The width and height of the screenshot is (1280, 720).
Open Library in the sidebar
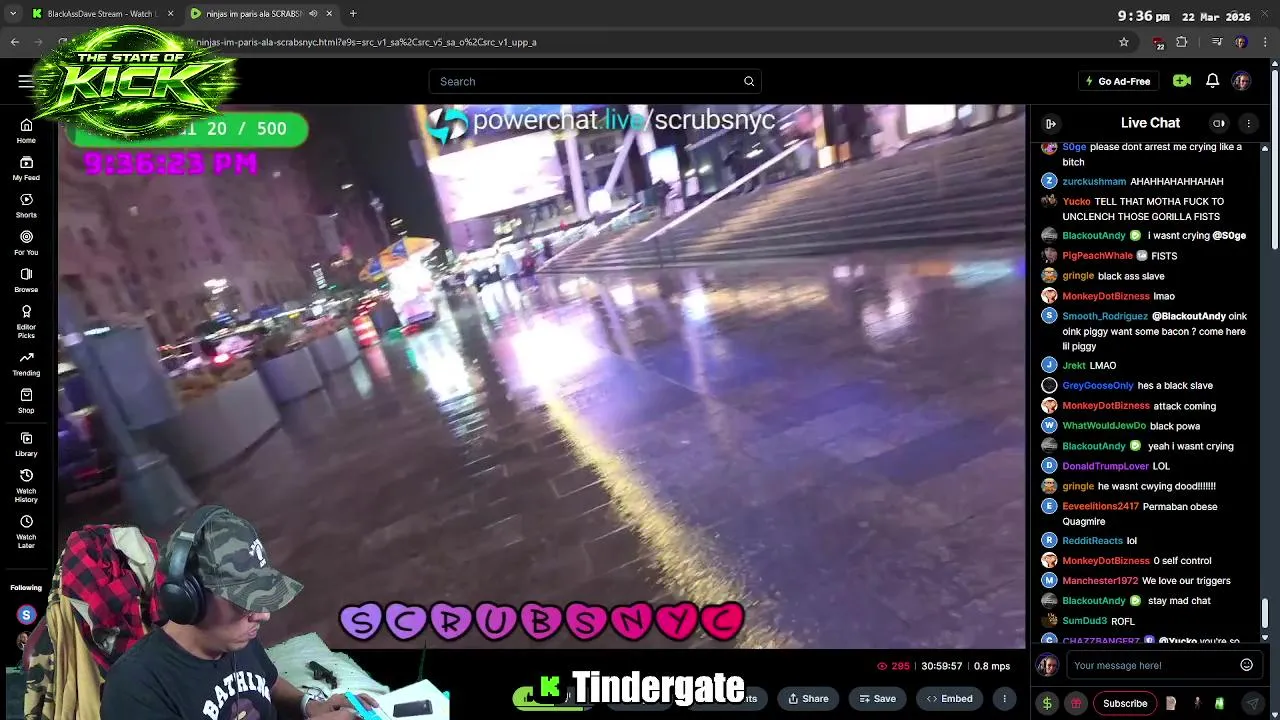tap(26, 444)
